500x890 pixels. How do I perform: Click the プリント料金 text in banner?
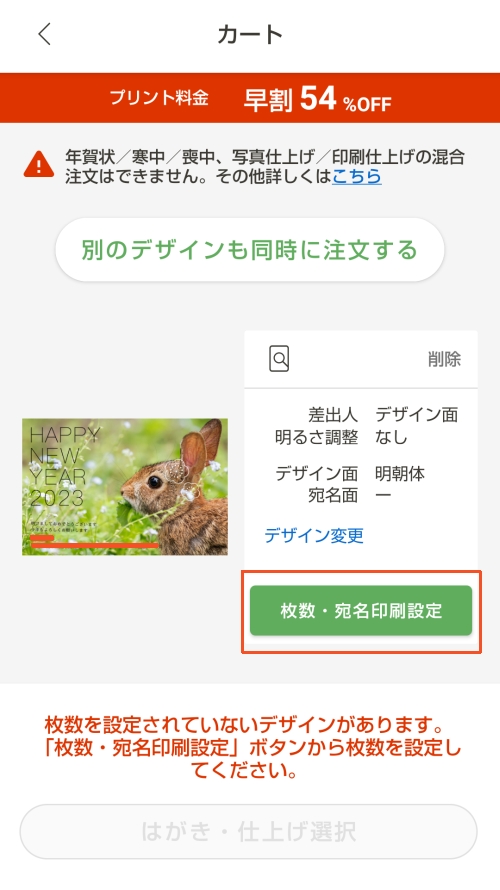(159, 98)
